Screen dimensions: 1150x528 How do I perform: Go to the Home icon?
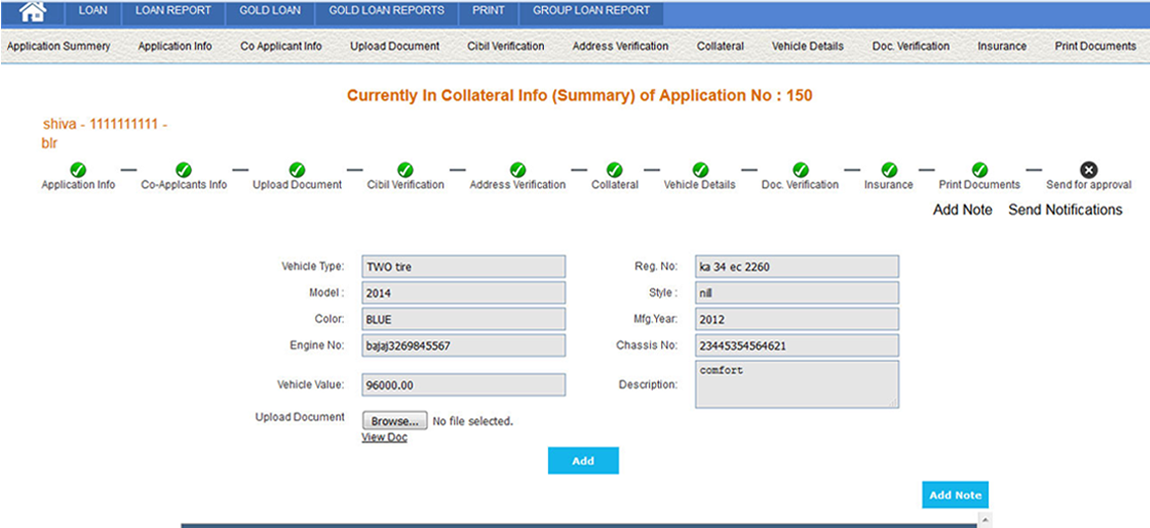(32, 11)
